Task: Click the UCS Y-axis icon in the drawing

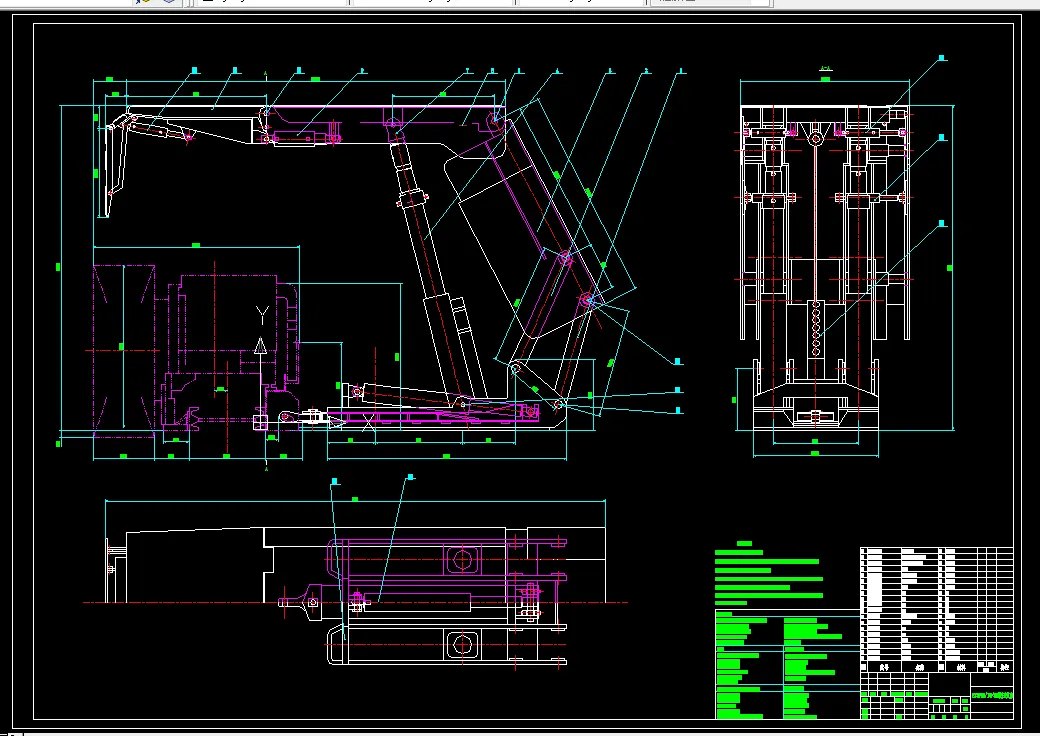Action: tap(261, 367)
